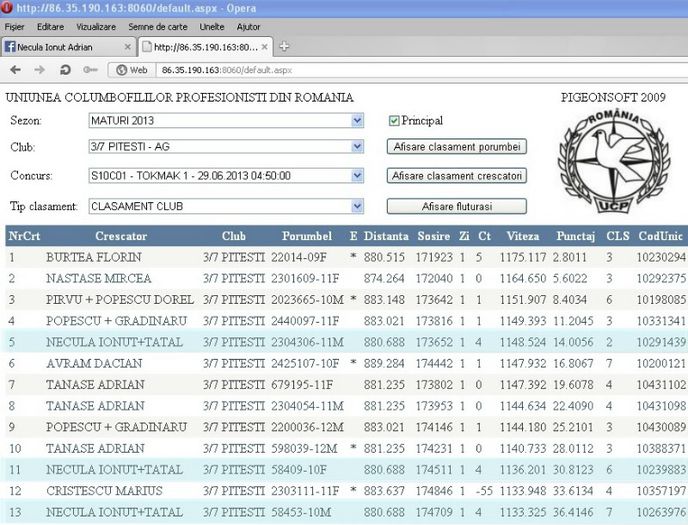The image size is (688, 525).
Task: Open the Club dropdown 3/7 PITESTI - AG
Action: pyautogui.click(x=358, y=148)
